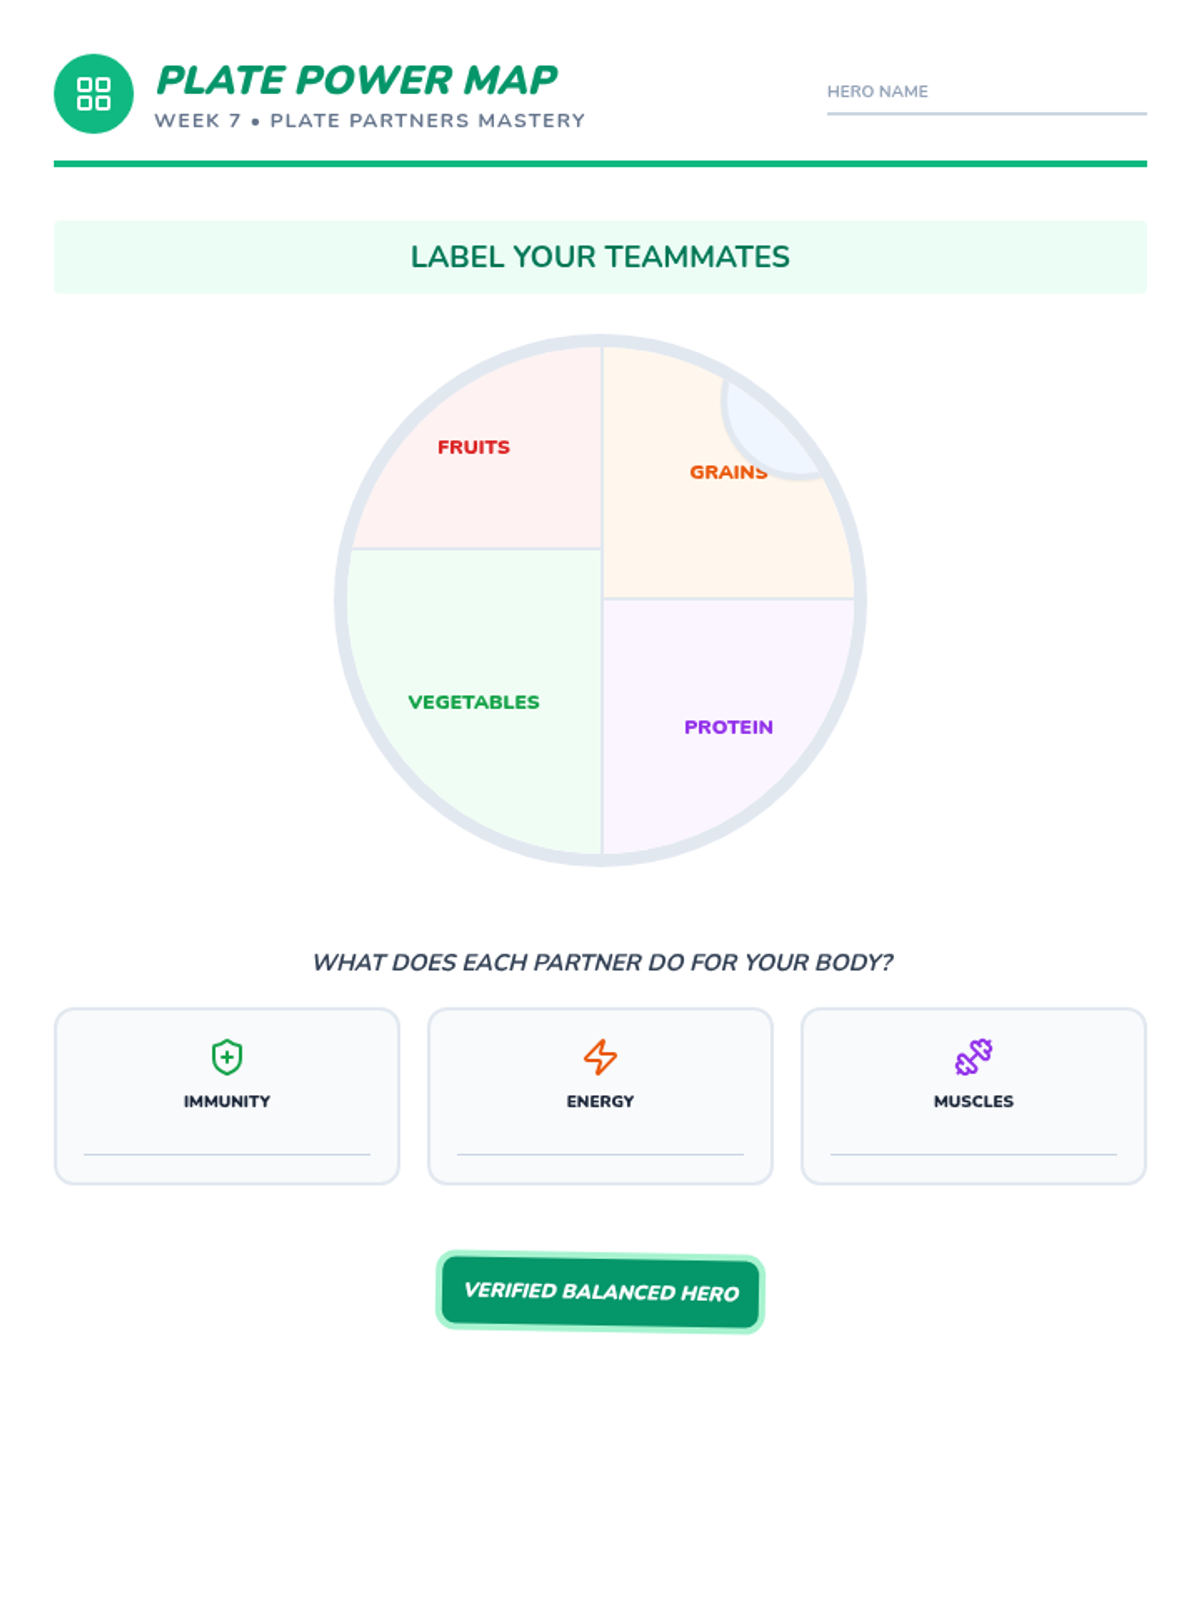1200x1600 pixels.
Task: Click the ENERGY card label
Action: pyautogui.click(x=600, y=1101)
